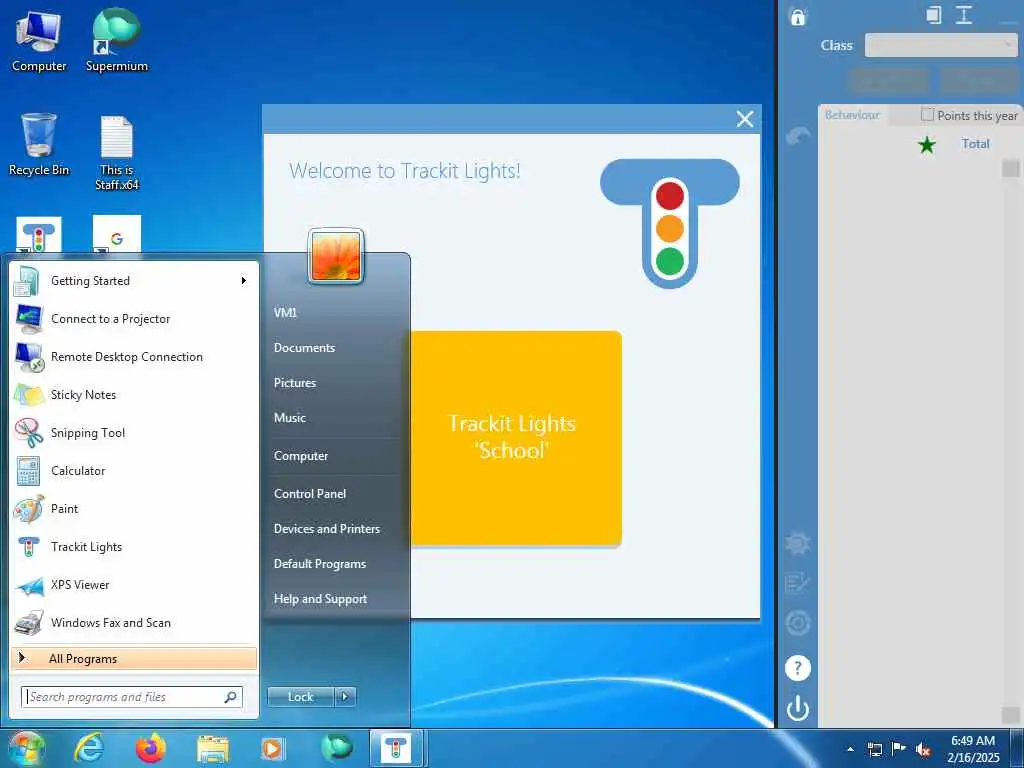Show hidden system tray icons

[850, 749]
